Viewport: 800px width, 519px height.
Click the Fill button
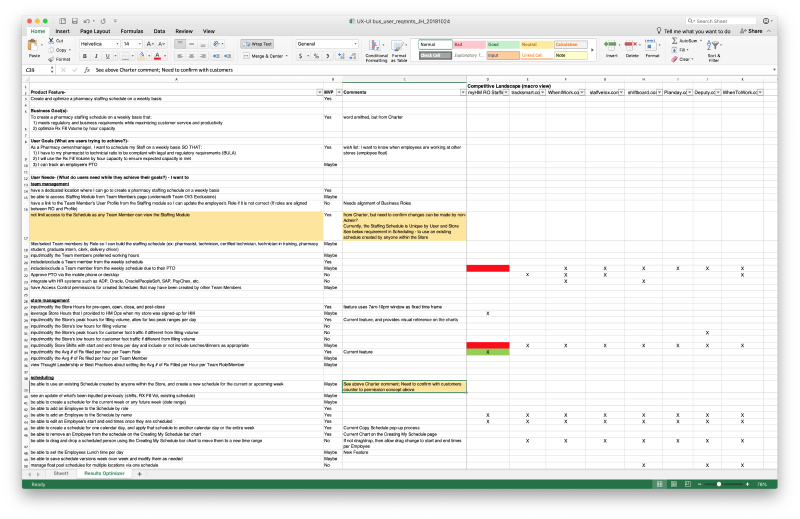pos(680,50)
